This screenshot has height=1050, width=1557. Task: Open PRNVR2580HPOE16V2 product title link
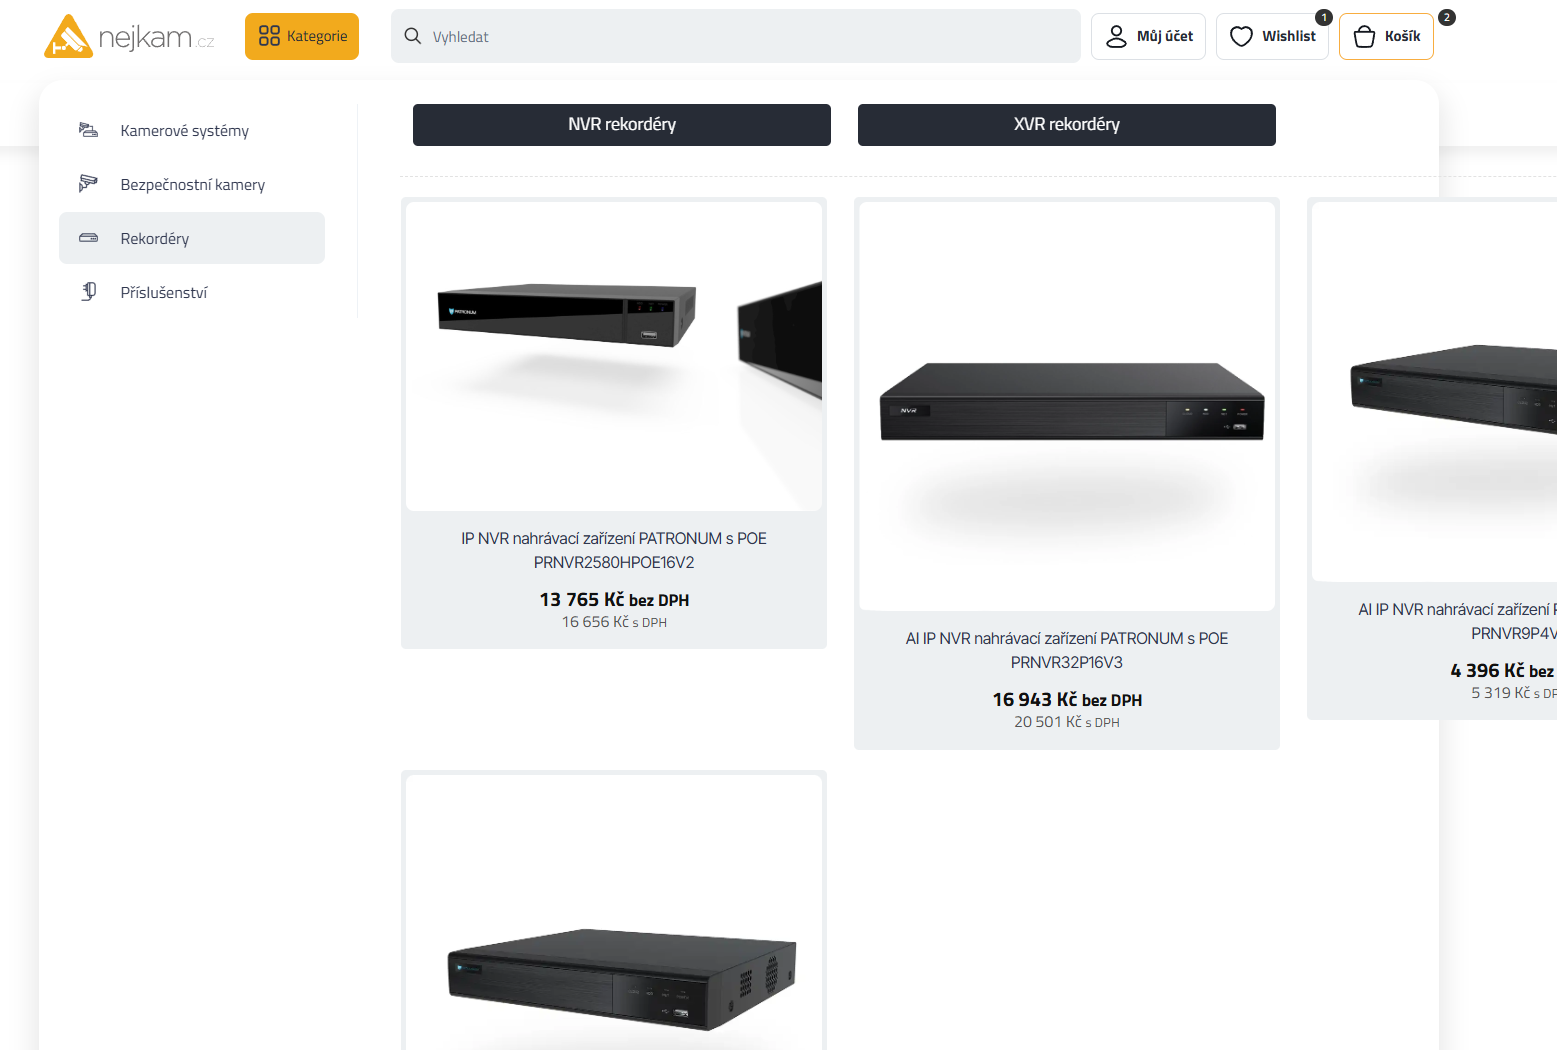(613, 550)
